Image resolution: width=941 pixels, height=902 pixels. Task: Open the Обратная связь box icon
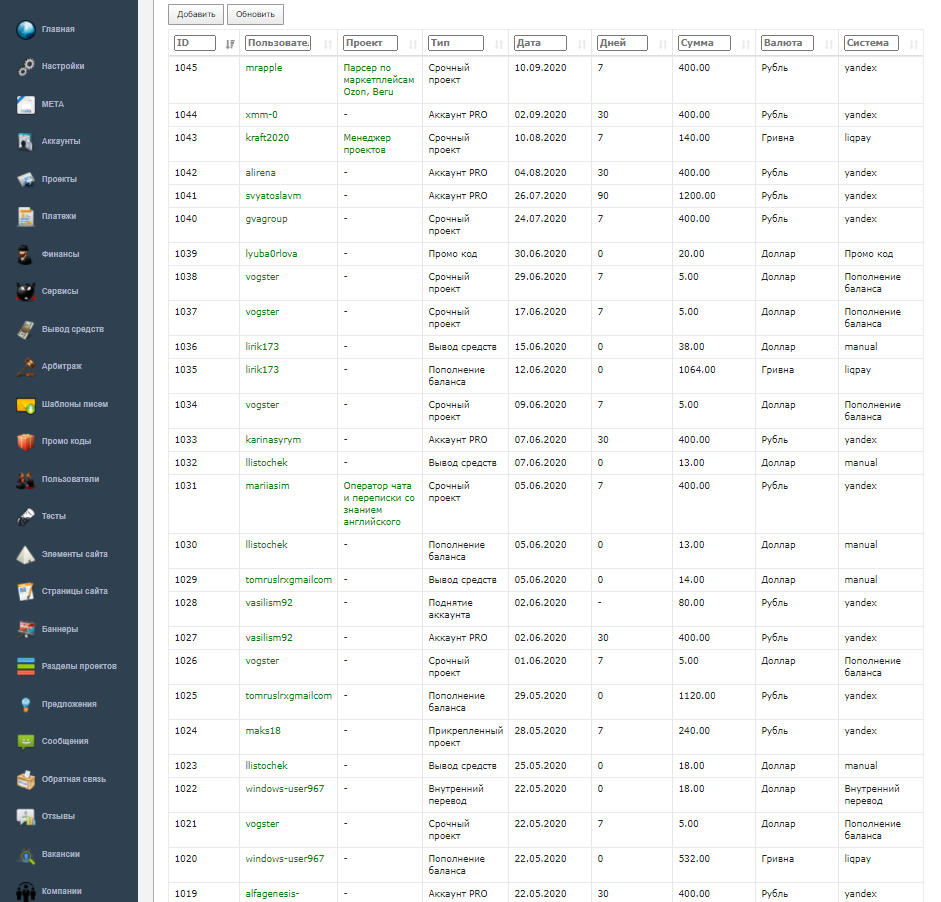point(26,780)
